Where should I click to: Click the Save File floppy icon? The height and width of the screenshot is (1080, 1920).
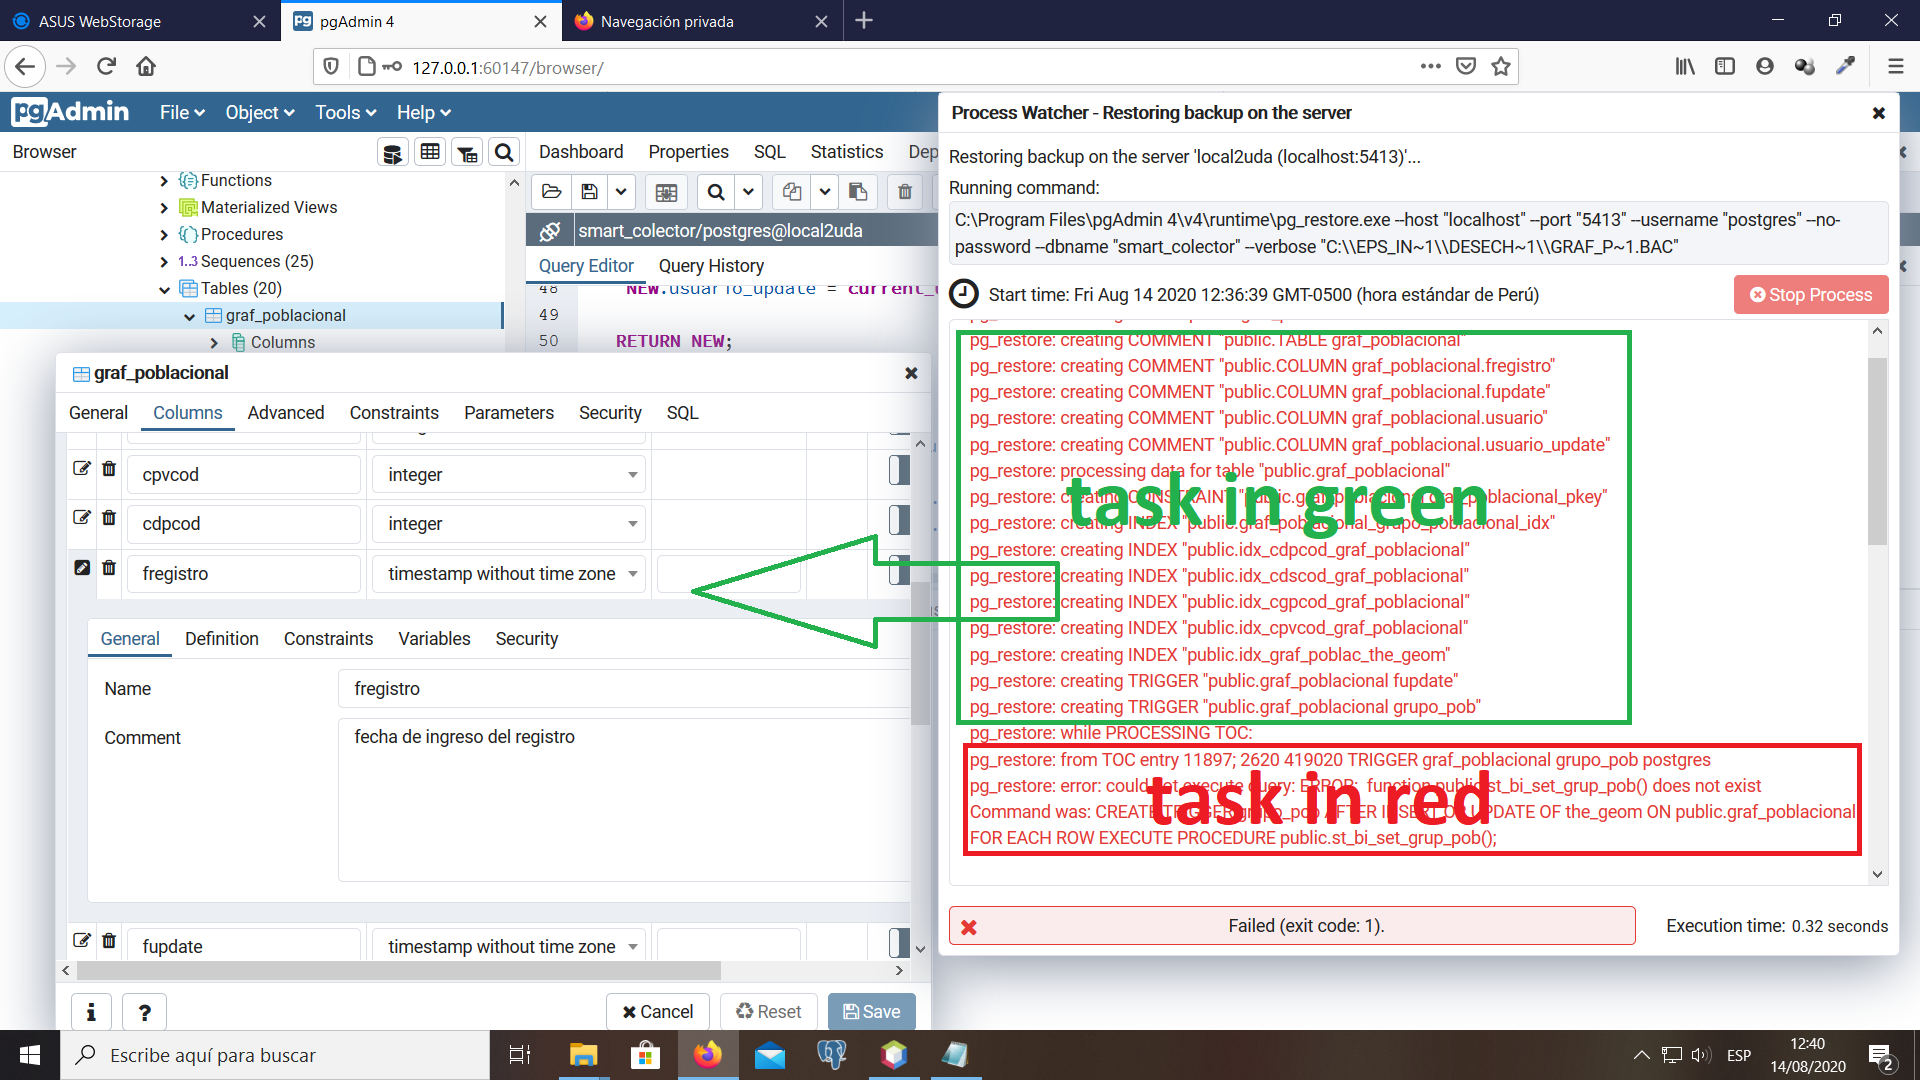pos(589,192)
